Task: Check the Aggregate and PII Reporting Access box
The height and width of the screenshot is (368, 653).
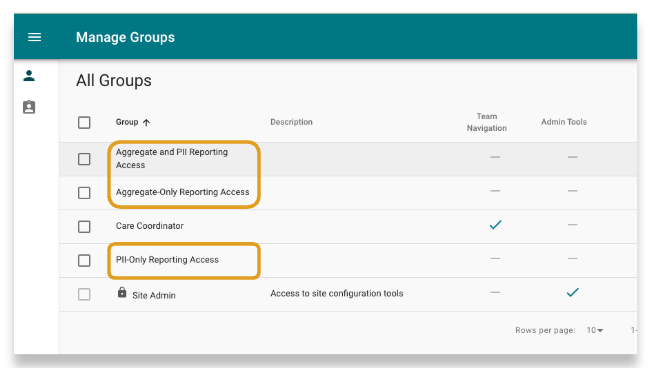Action: [x=84, y=159]
